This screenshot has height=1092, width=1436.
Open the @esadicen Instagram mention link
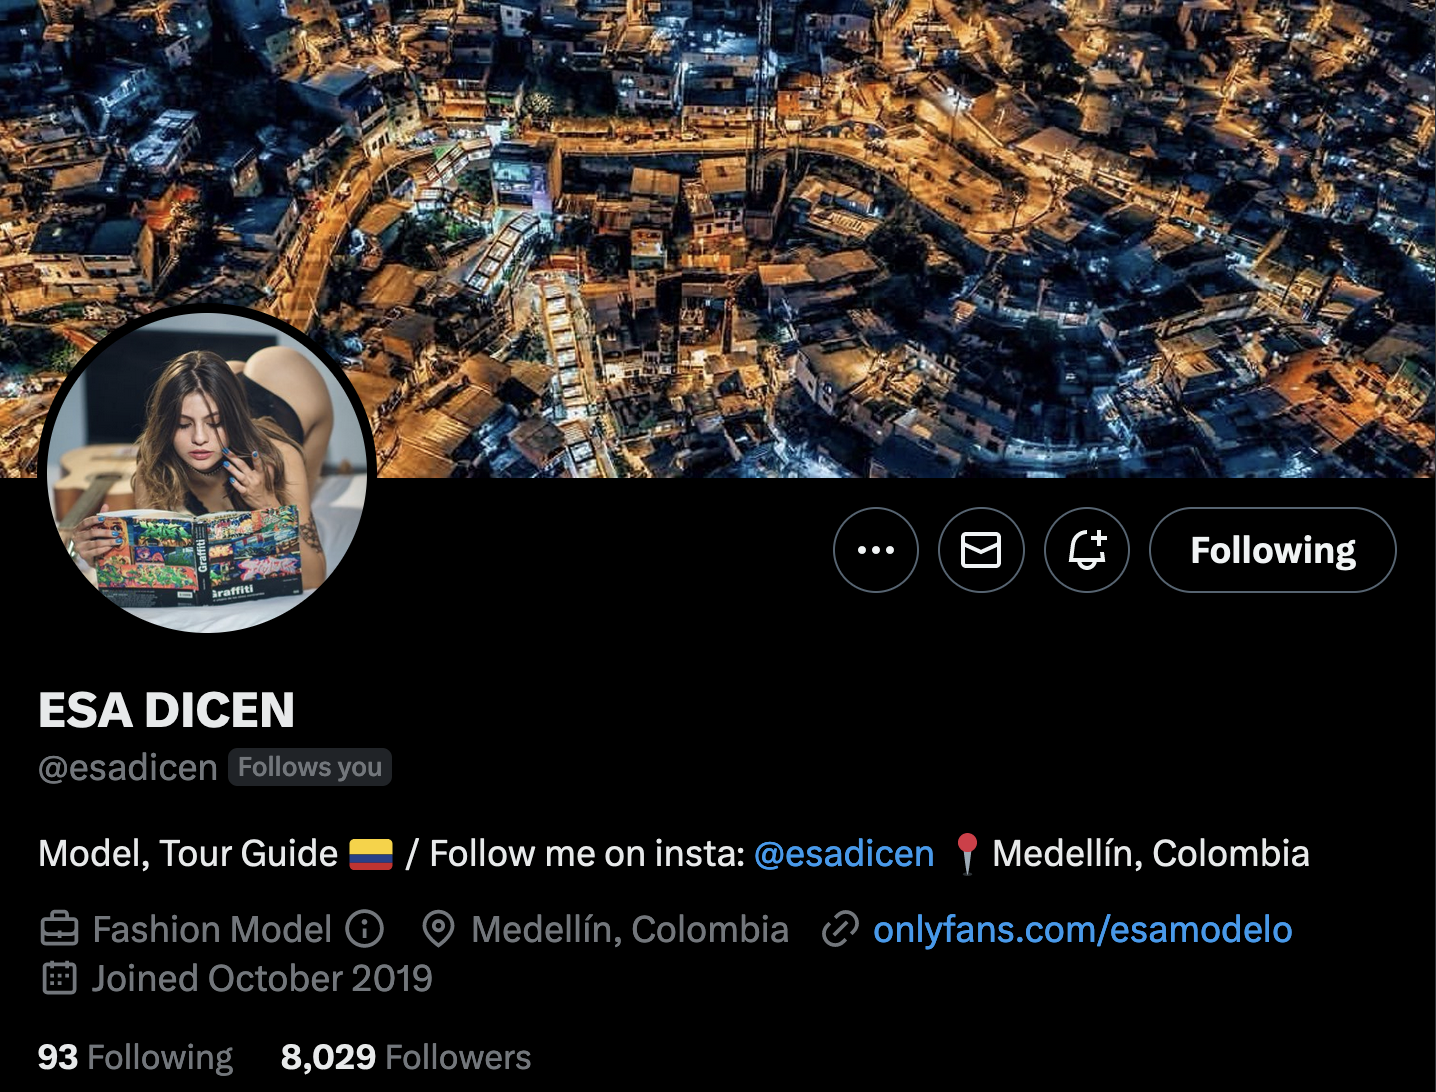(844, 854)
